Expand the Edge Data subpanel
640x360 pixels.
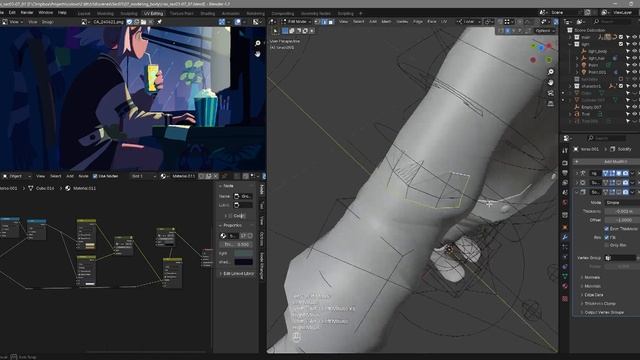click(593, 295)
